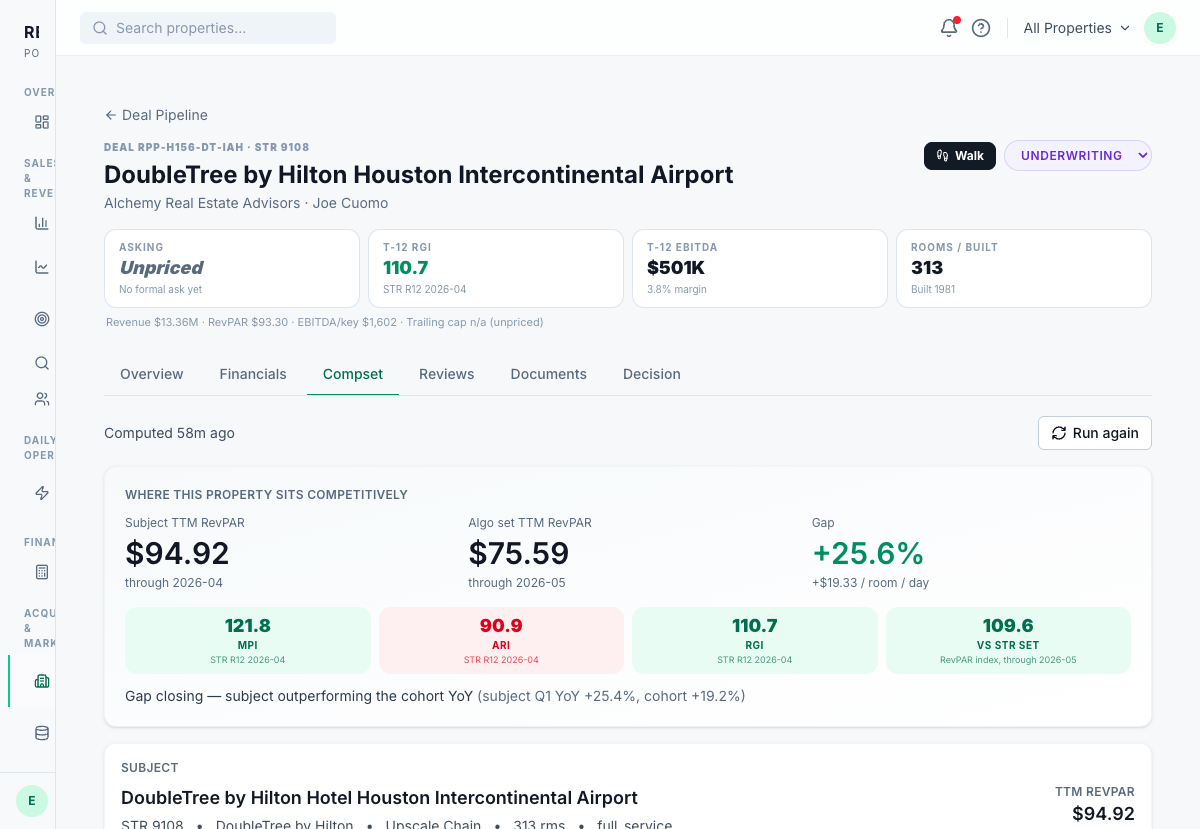Click the Run again button
This screenshot has width=1200, height=829.
[x=1095, y=433]
